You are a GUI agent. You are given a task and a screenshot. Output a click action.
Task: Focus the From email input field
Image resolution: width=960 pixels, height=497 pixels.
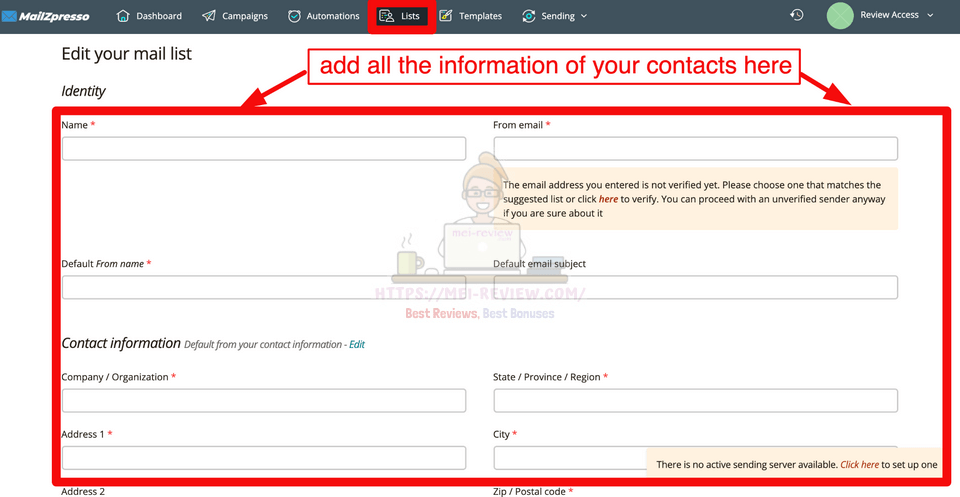[x=695, y=149]
